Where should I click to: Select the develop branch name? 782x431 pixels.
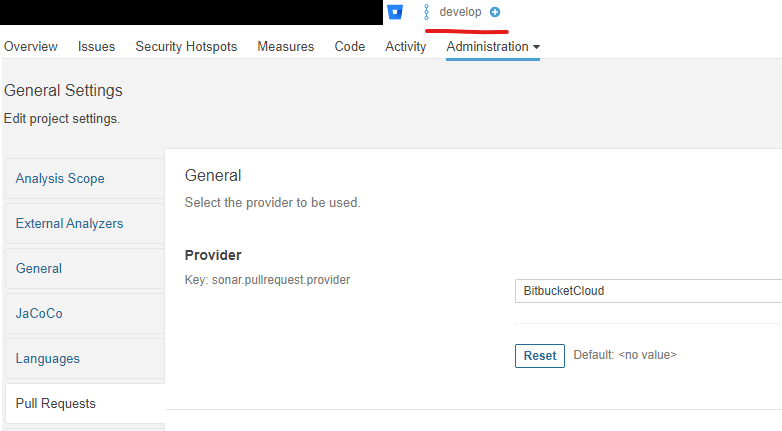tap(460, 12)
